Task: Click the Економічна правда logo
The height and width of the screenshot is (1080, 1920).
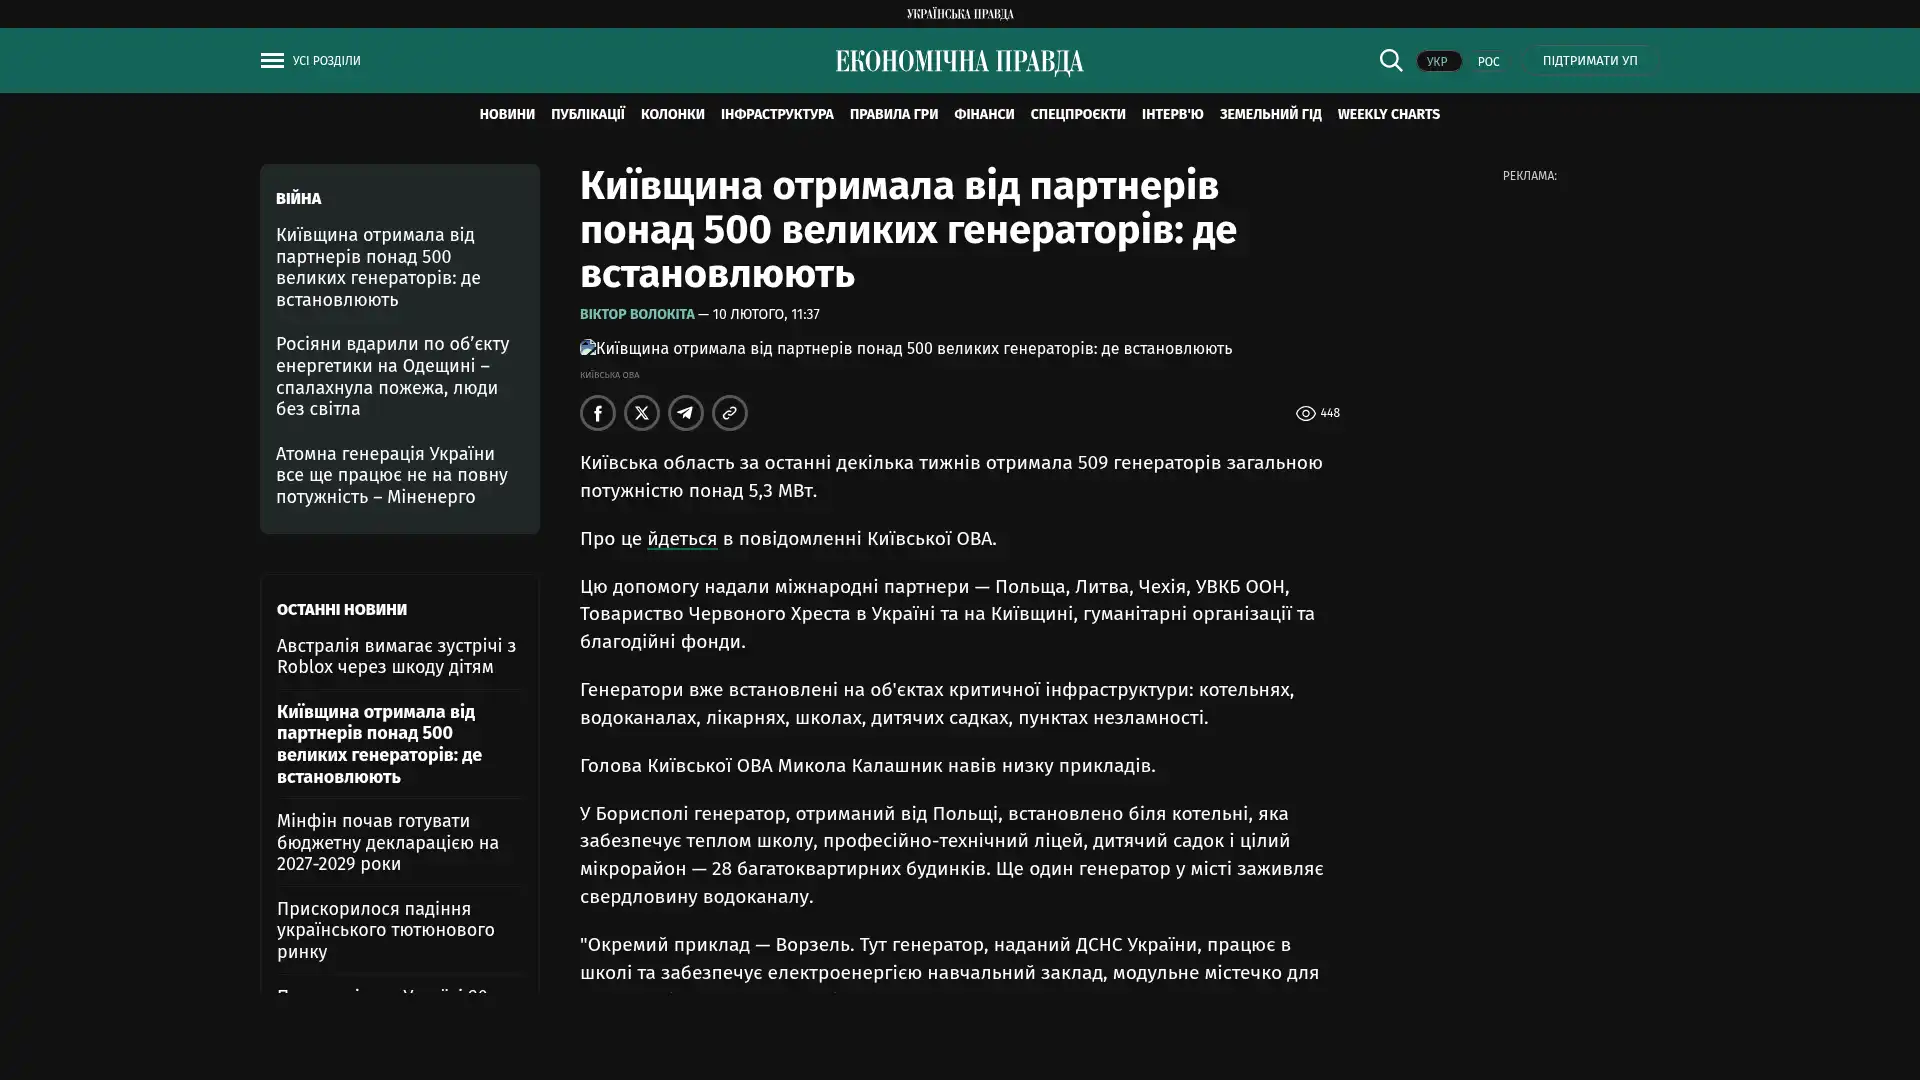Action: coord(959,62)
